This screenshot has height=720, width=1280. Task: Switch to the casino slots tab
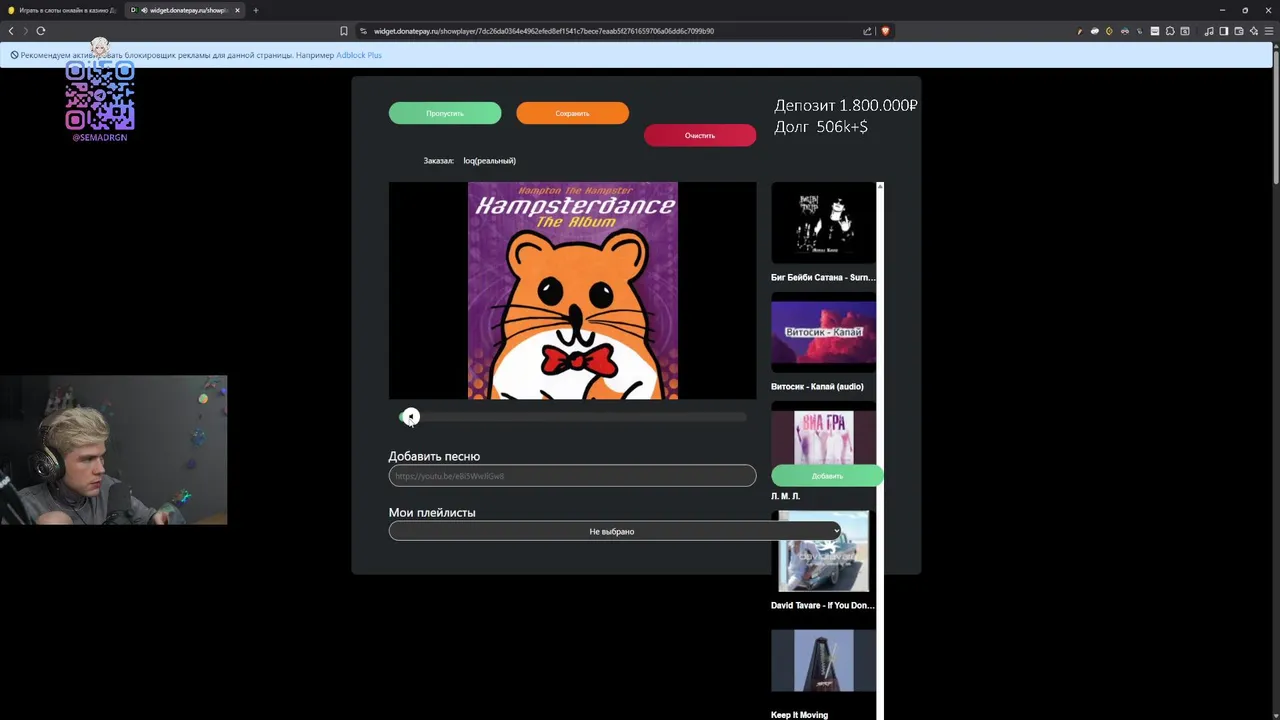(x=60, y=10)
